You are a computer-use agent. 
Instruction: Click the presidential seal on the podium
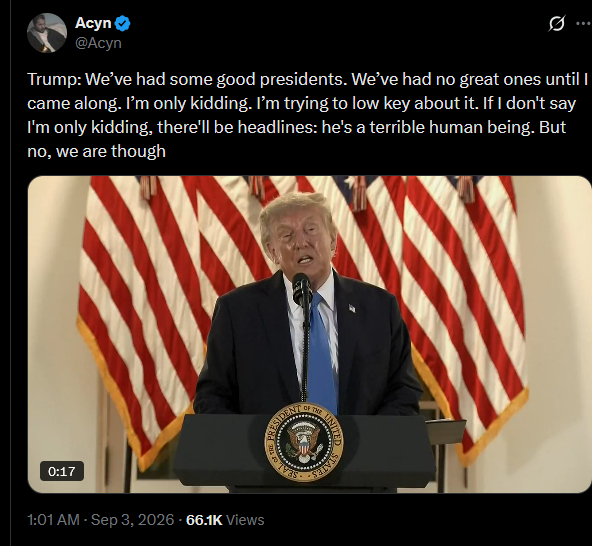point(304,442)
